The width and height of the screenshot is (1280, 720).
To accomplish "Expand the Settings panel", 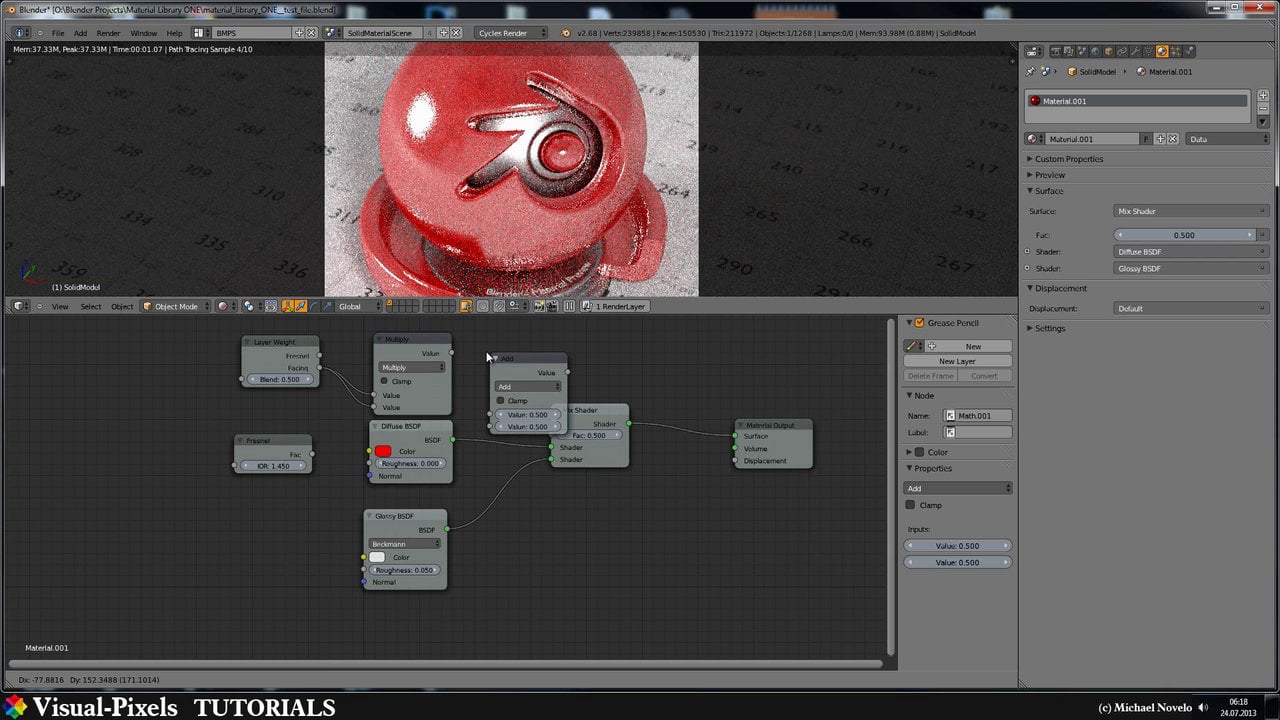I will click(1050, 328).
